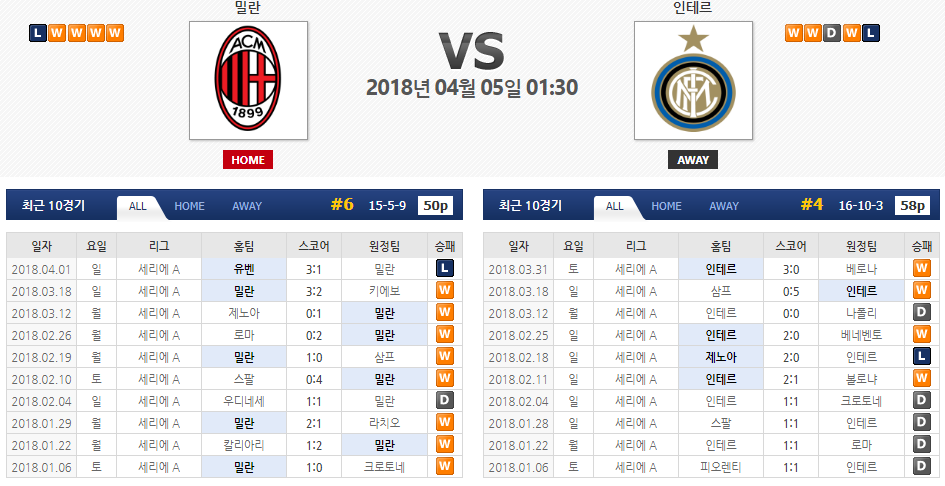945x486 pixels.
Task: Select AWAY tab in Inter recent matches panel
Action: (x=724, y=206)
